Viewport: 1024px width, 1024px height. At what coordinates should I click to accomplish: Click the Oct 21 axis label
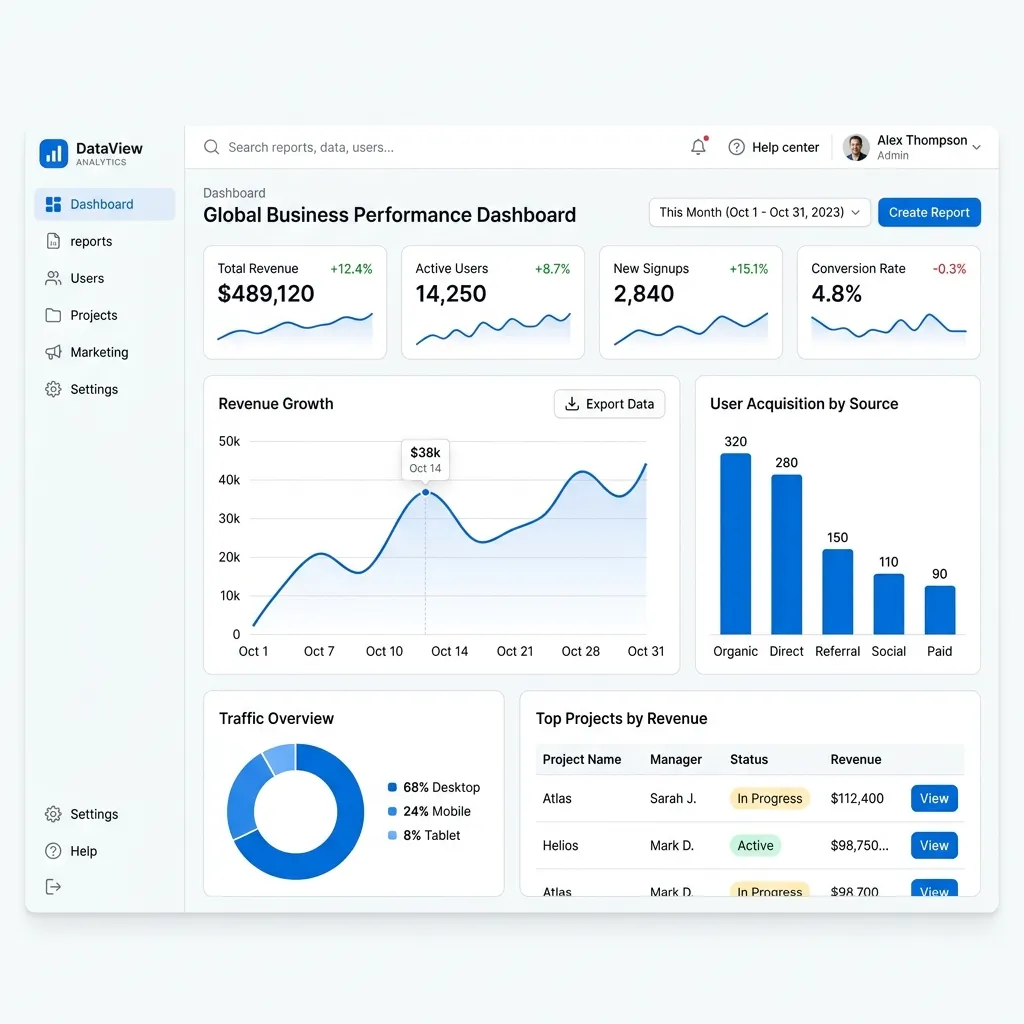515,651
